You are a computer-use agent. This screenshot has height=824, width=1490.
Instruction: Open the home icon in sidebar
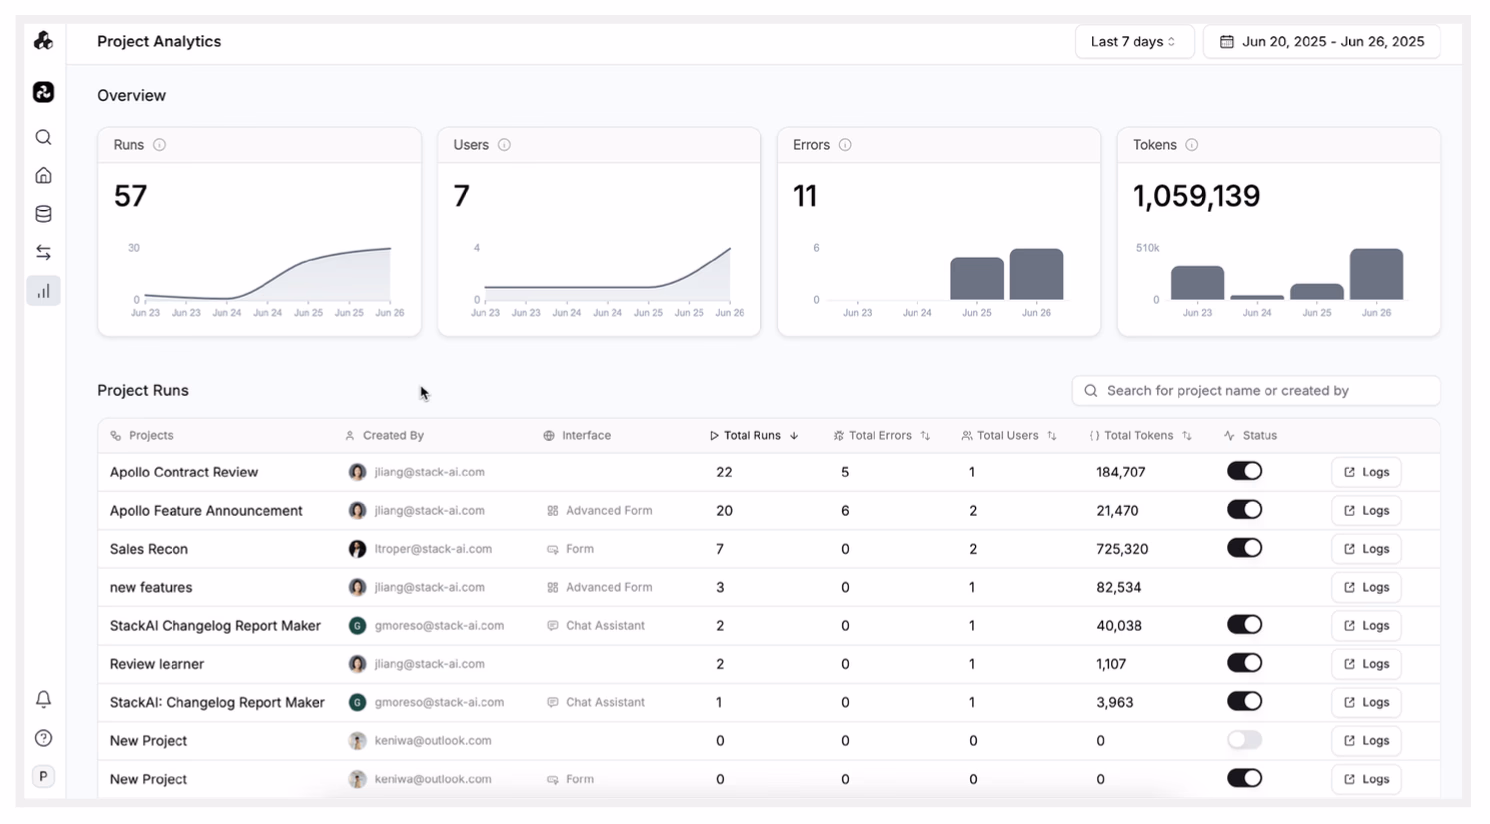coord(43,176)
